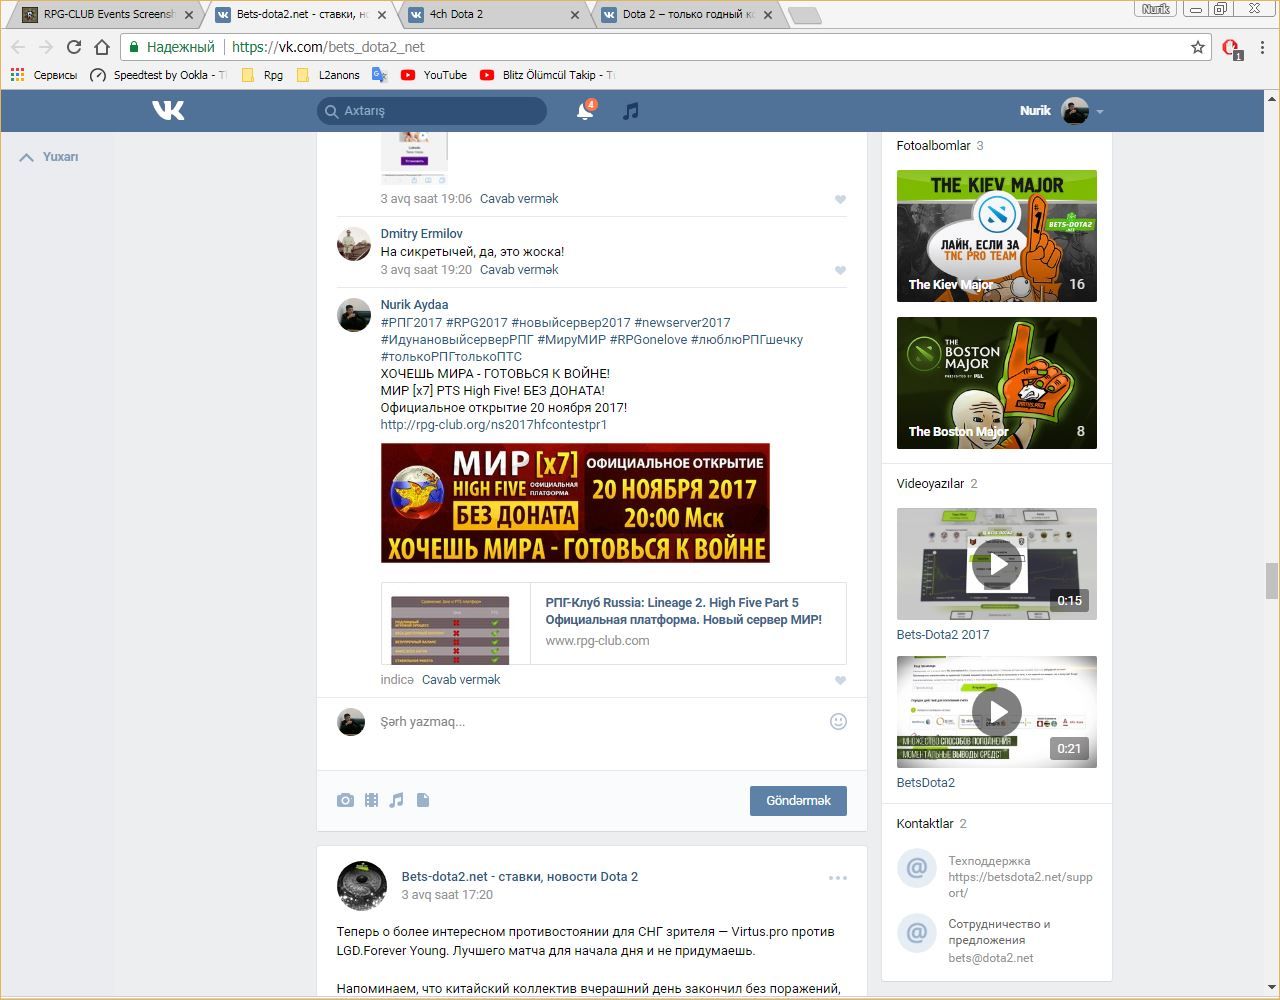
Task: Attach a video with film icon
Action: (x=371, y=800)
